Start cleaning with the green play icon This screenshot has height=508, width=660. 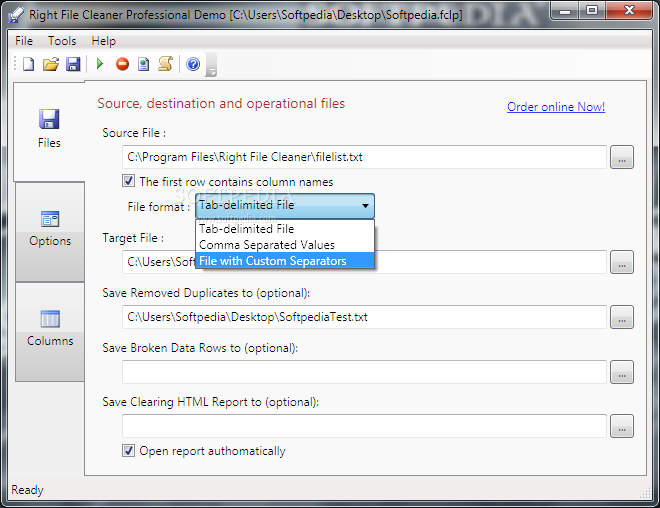point(100,64)
